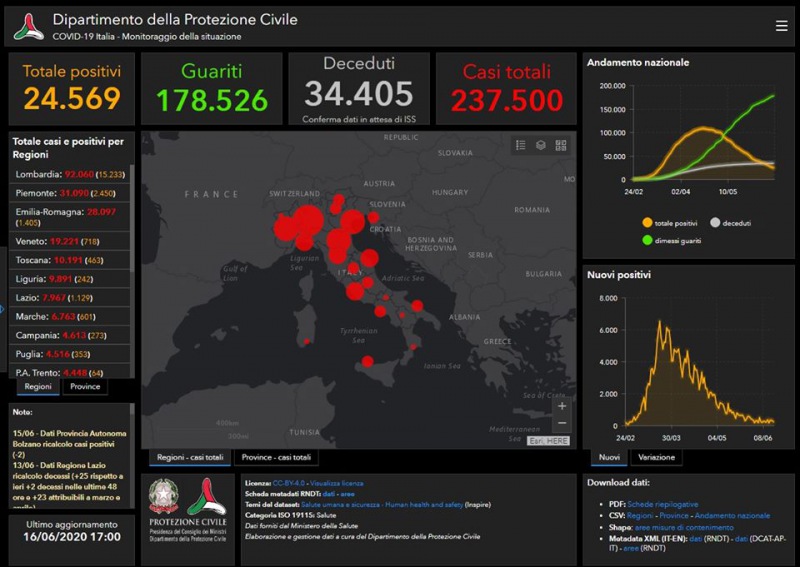Viewport: 800px width, 567px height.
Task: Expand the collapsed left side panel arrow
Action: point(3,308)
